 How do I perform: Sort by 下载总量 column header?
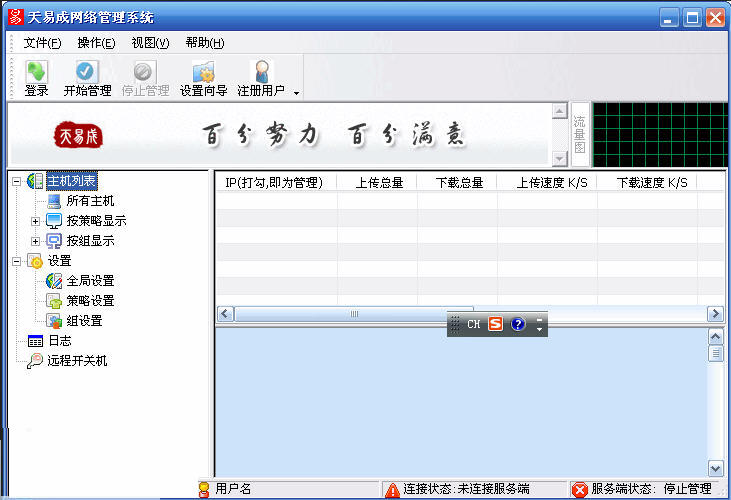point(457,182)
